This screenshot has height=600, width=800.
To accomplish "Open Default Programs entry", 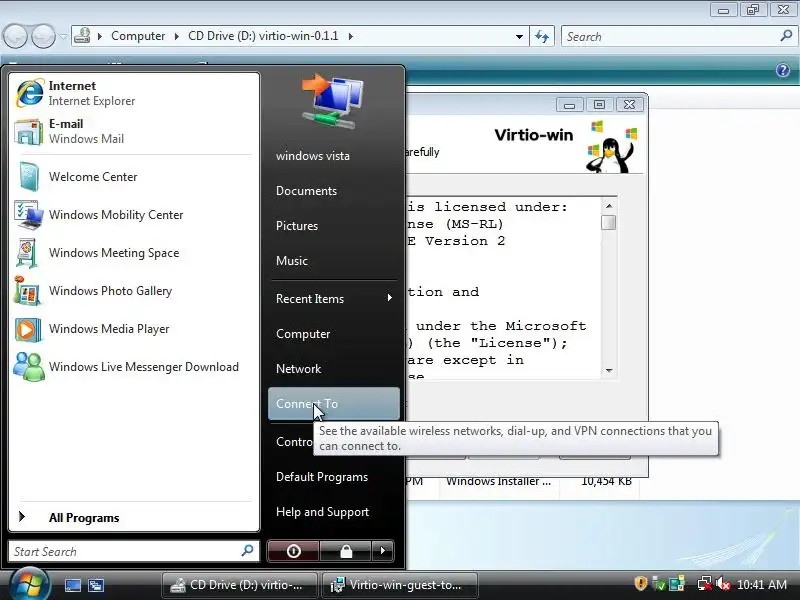I will pyautogui.click(x=322, y=477).
